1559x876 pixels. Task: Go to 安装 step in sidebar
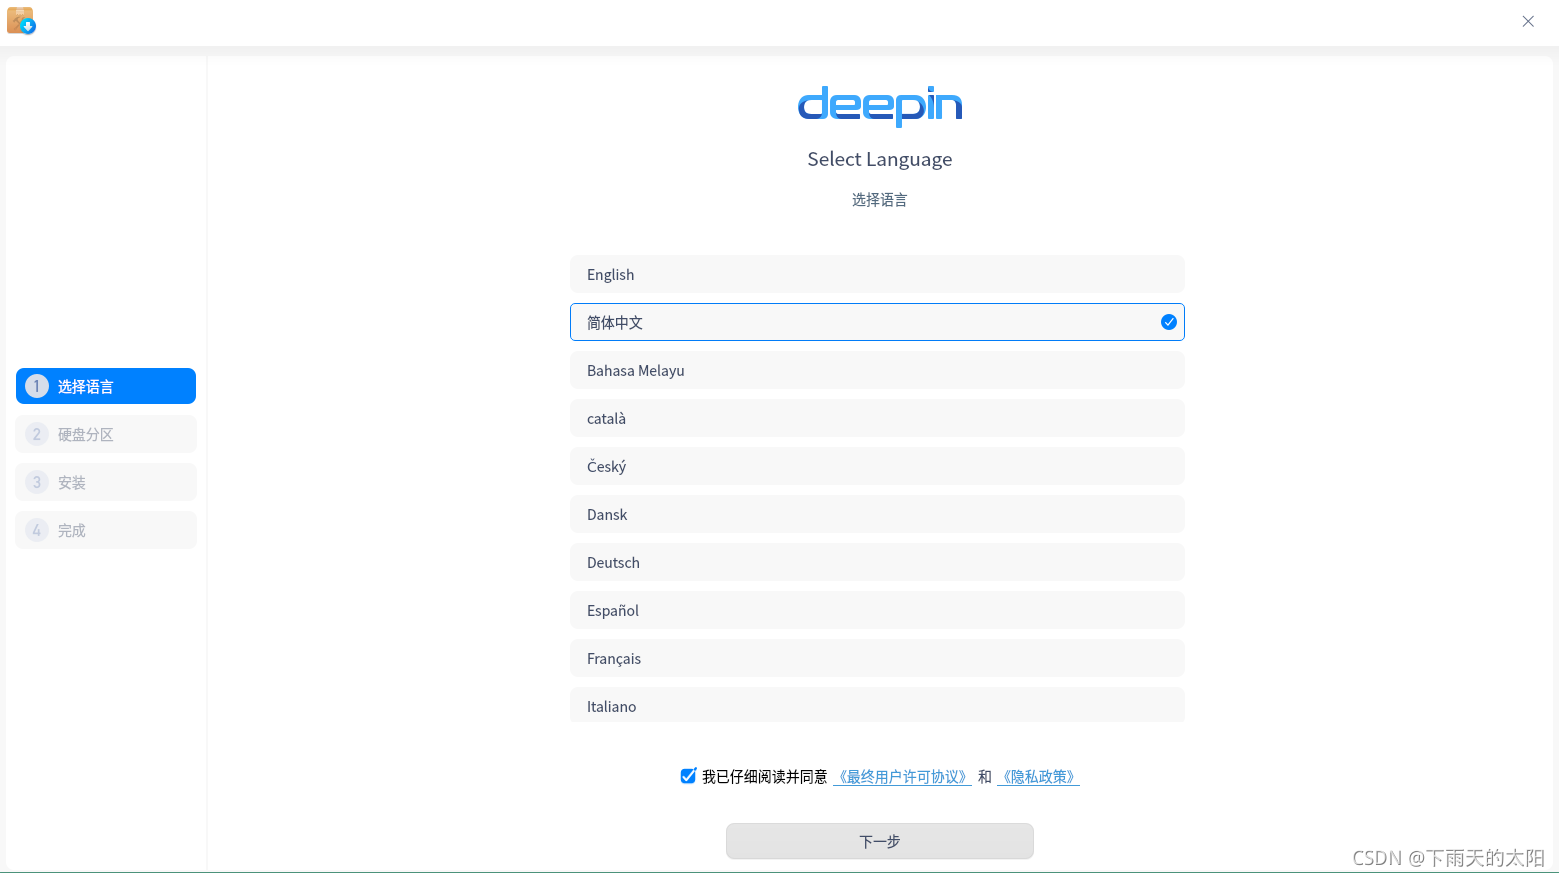point(106,482)
